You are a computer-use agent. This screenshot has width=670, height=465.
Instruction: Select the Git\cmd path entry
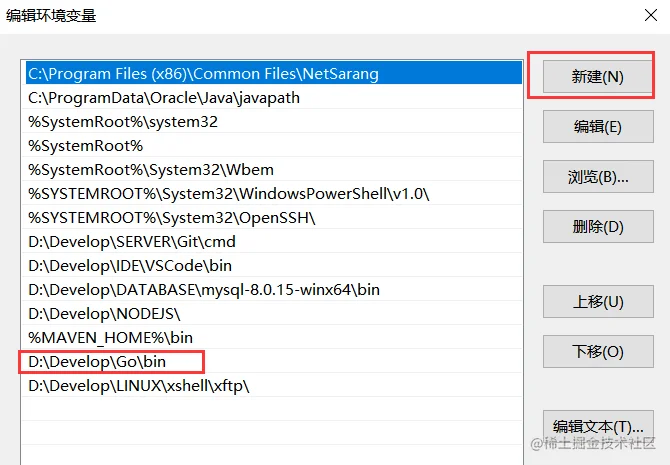pos(272,241)
